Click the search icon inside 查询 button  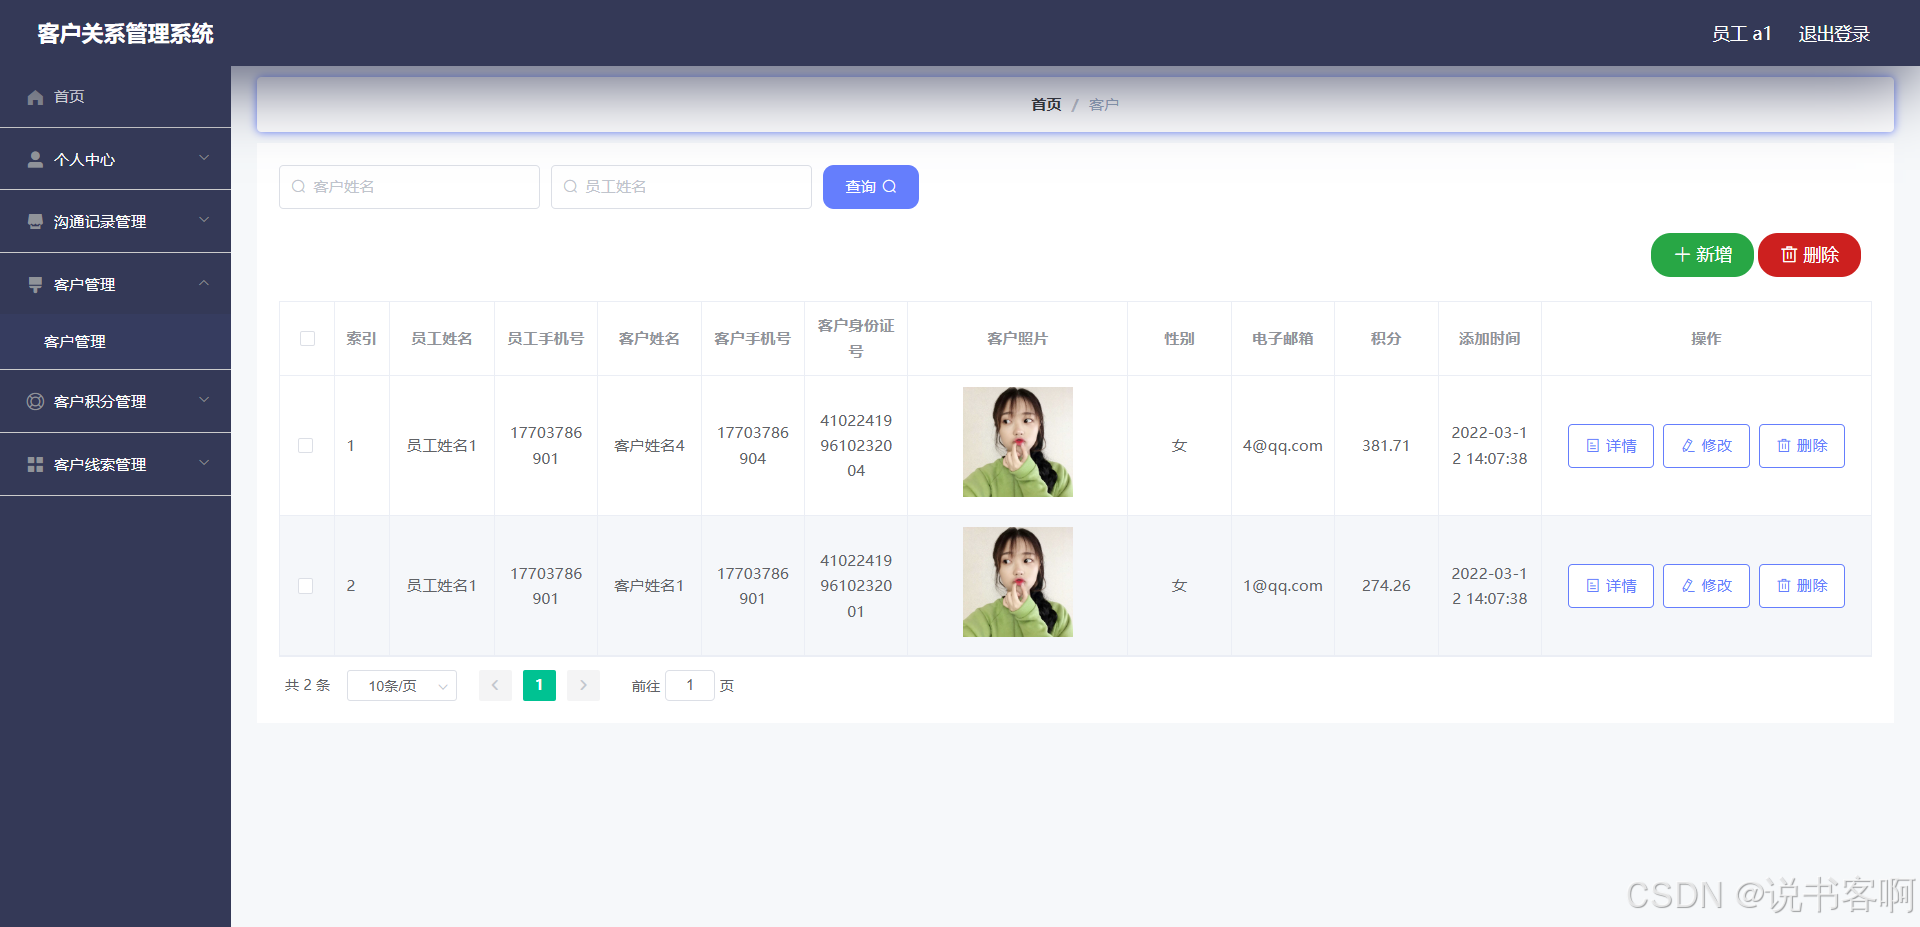pos(889,187)
